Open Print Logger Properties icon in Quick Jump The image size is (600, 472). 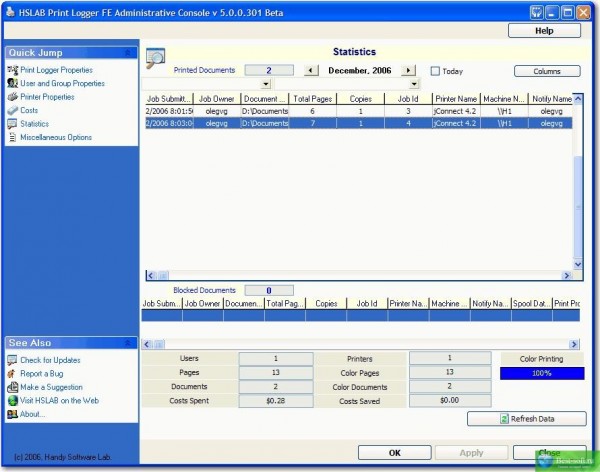click(12, 70)
